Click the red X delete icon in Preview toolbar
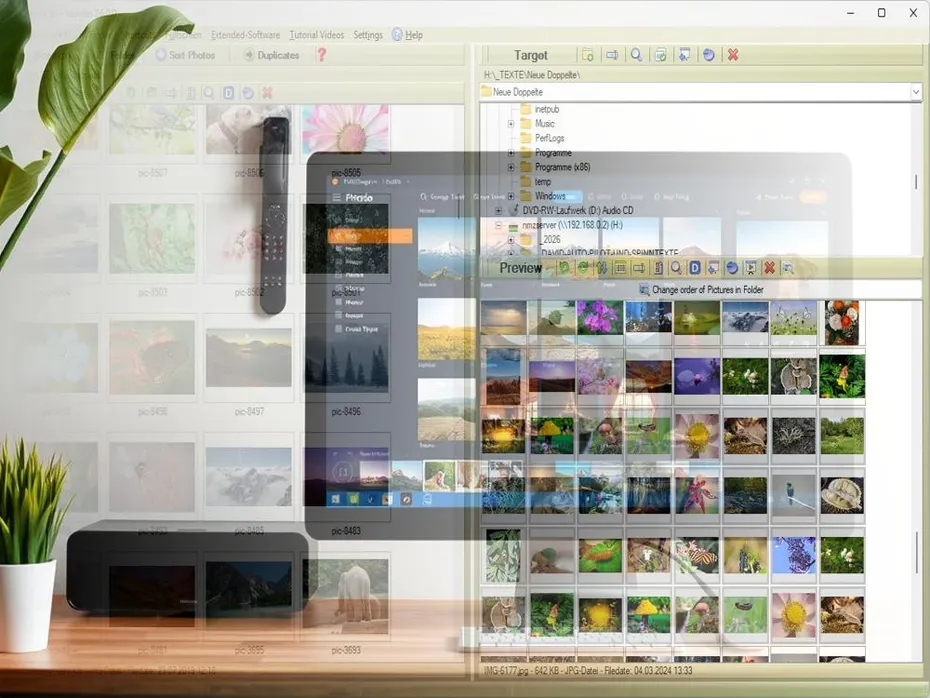The width and height of the screenshot is (930, 698). [770, 268]
